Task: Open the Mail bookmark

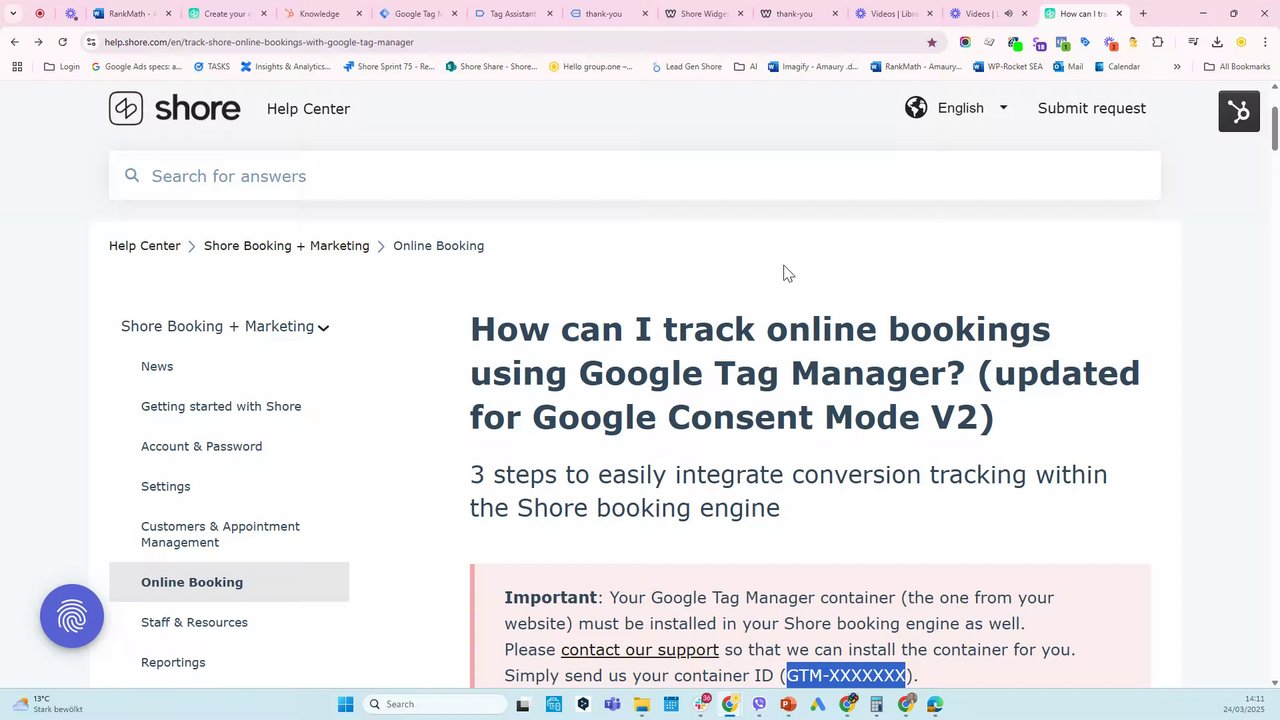Action: pos(1068,67)
